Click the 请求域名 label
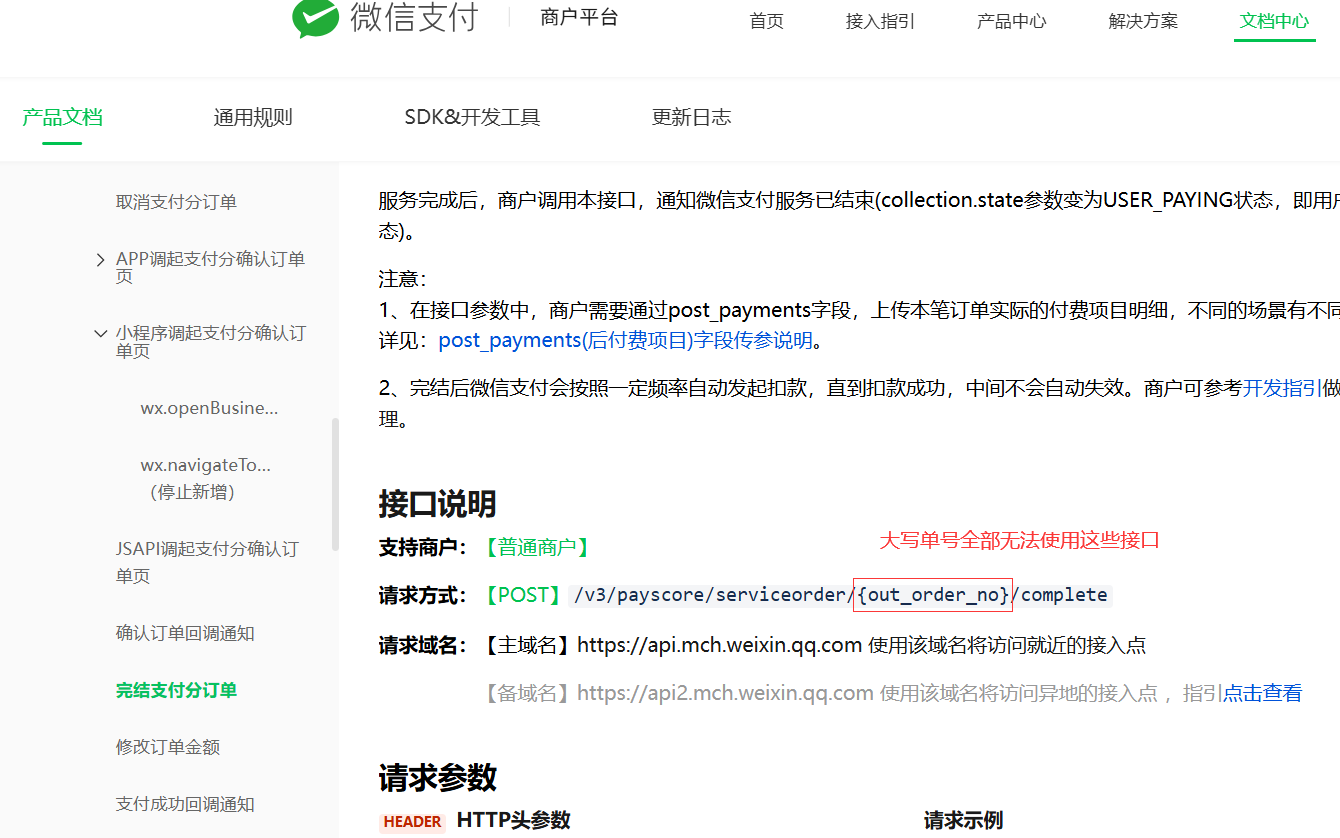 [x=422, y=645]
